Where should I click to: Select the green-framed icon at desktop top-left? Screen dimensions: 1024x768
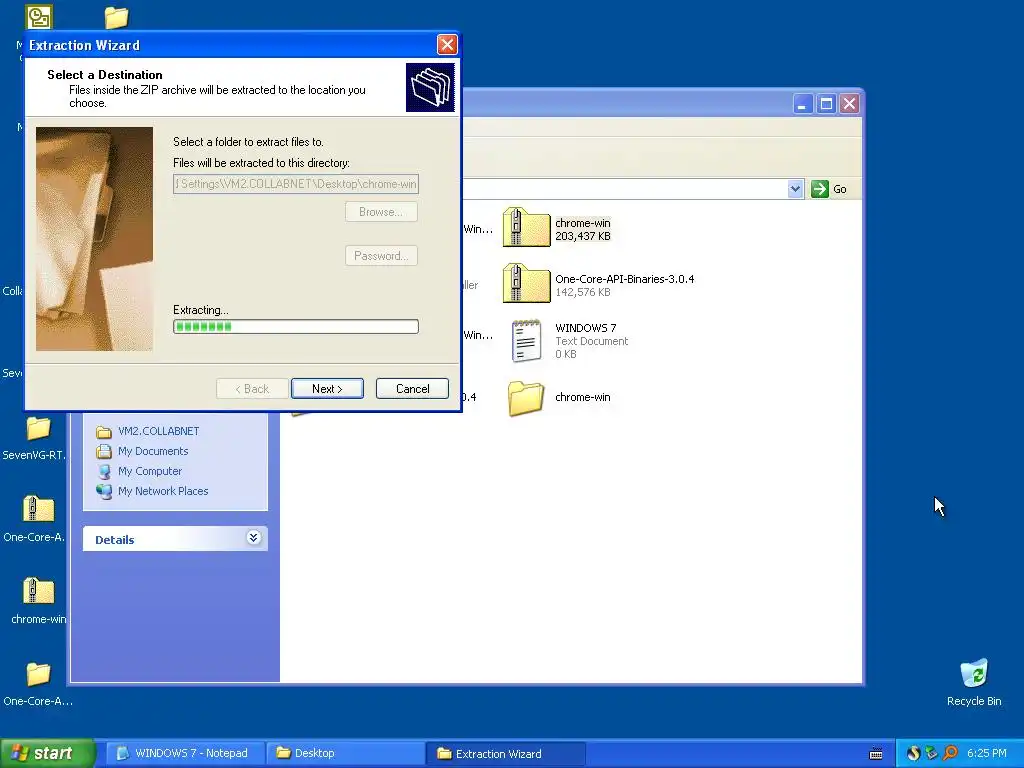(x=39, y=17)
